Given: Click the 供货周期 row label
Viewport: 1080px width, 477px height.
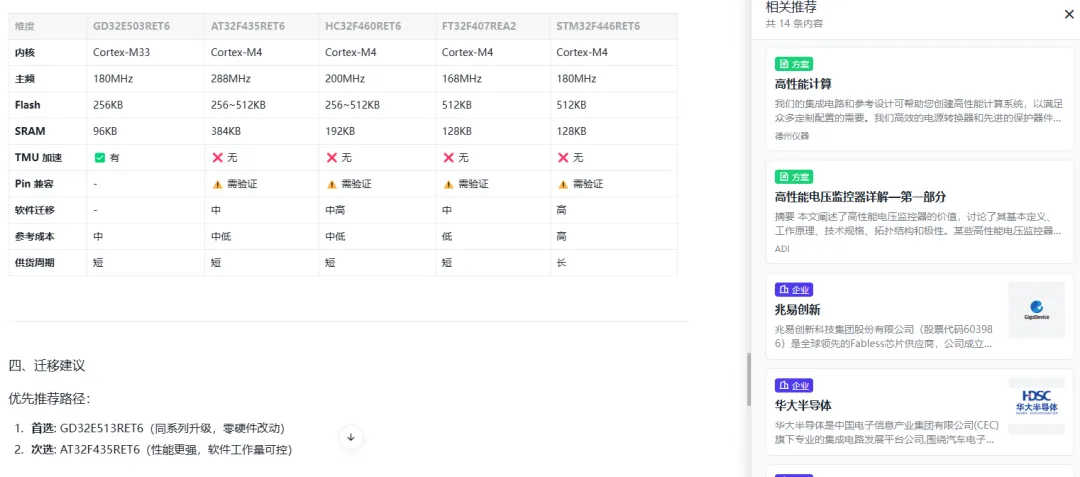Looking at the screenshot, I should (x=34, y=263).
